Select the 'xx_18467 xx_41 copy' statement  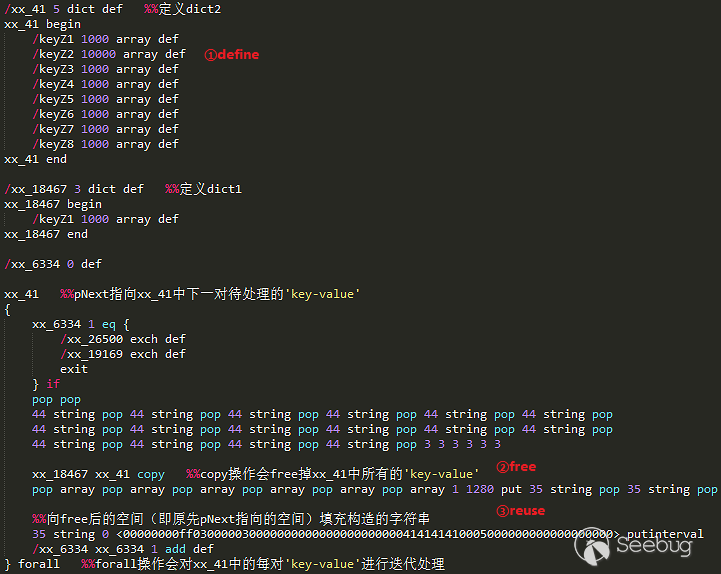(x=98, y=474)
